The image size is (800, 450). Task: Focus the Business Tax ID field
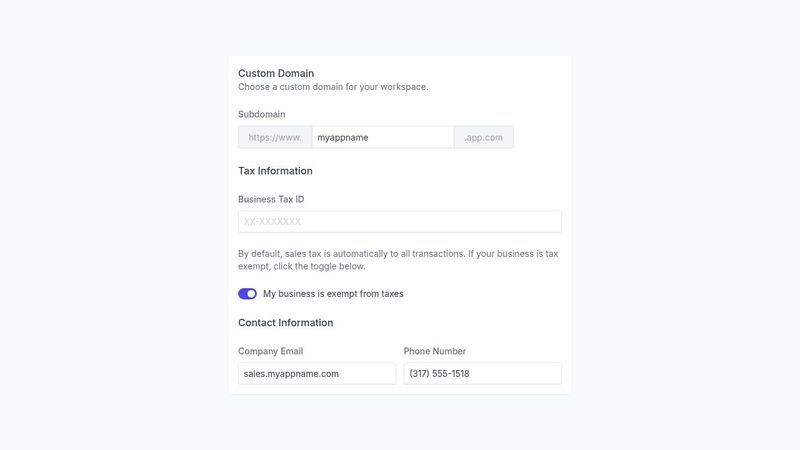pos(400,222)
